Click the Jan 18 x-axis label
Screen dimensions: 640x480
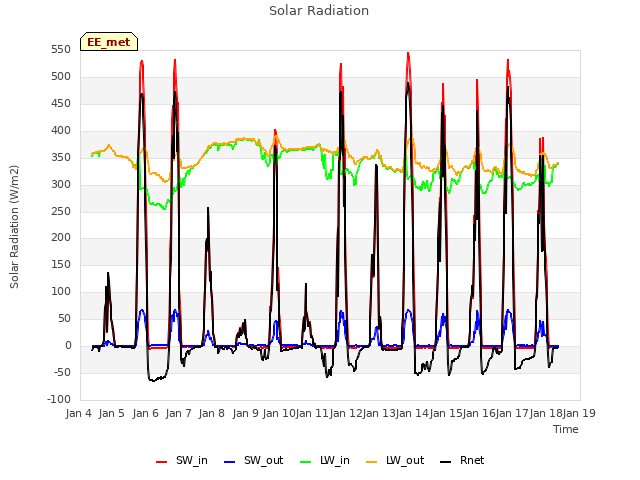click(x=546, y=413)
